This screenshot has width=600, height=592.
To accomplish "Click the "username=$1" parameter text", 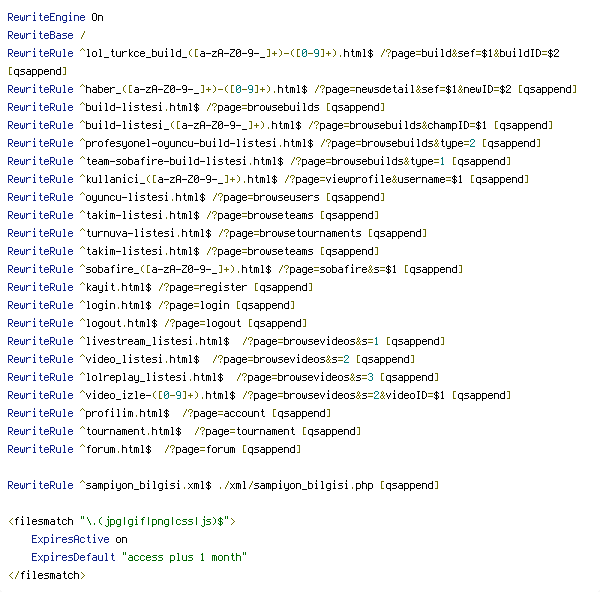I will click(430, 179).
